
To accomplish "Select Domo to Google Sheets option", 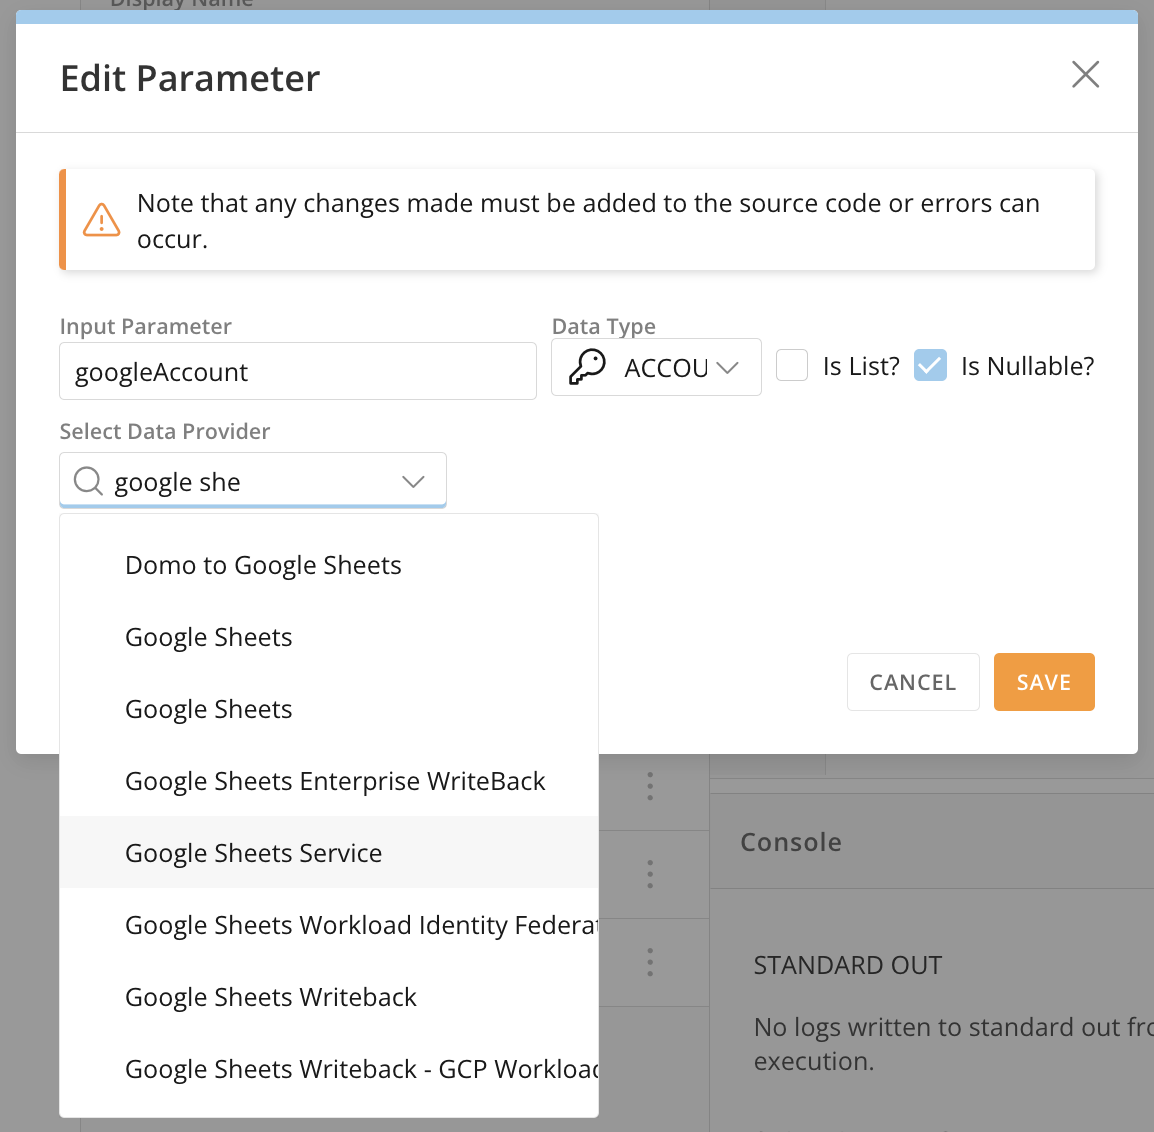I will pos(328,565).
